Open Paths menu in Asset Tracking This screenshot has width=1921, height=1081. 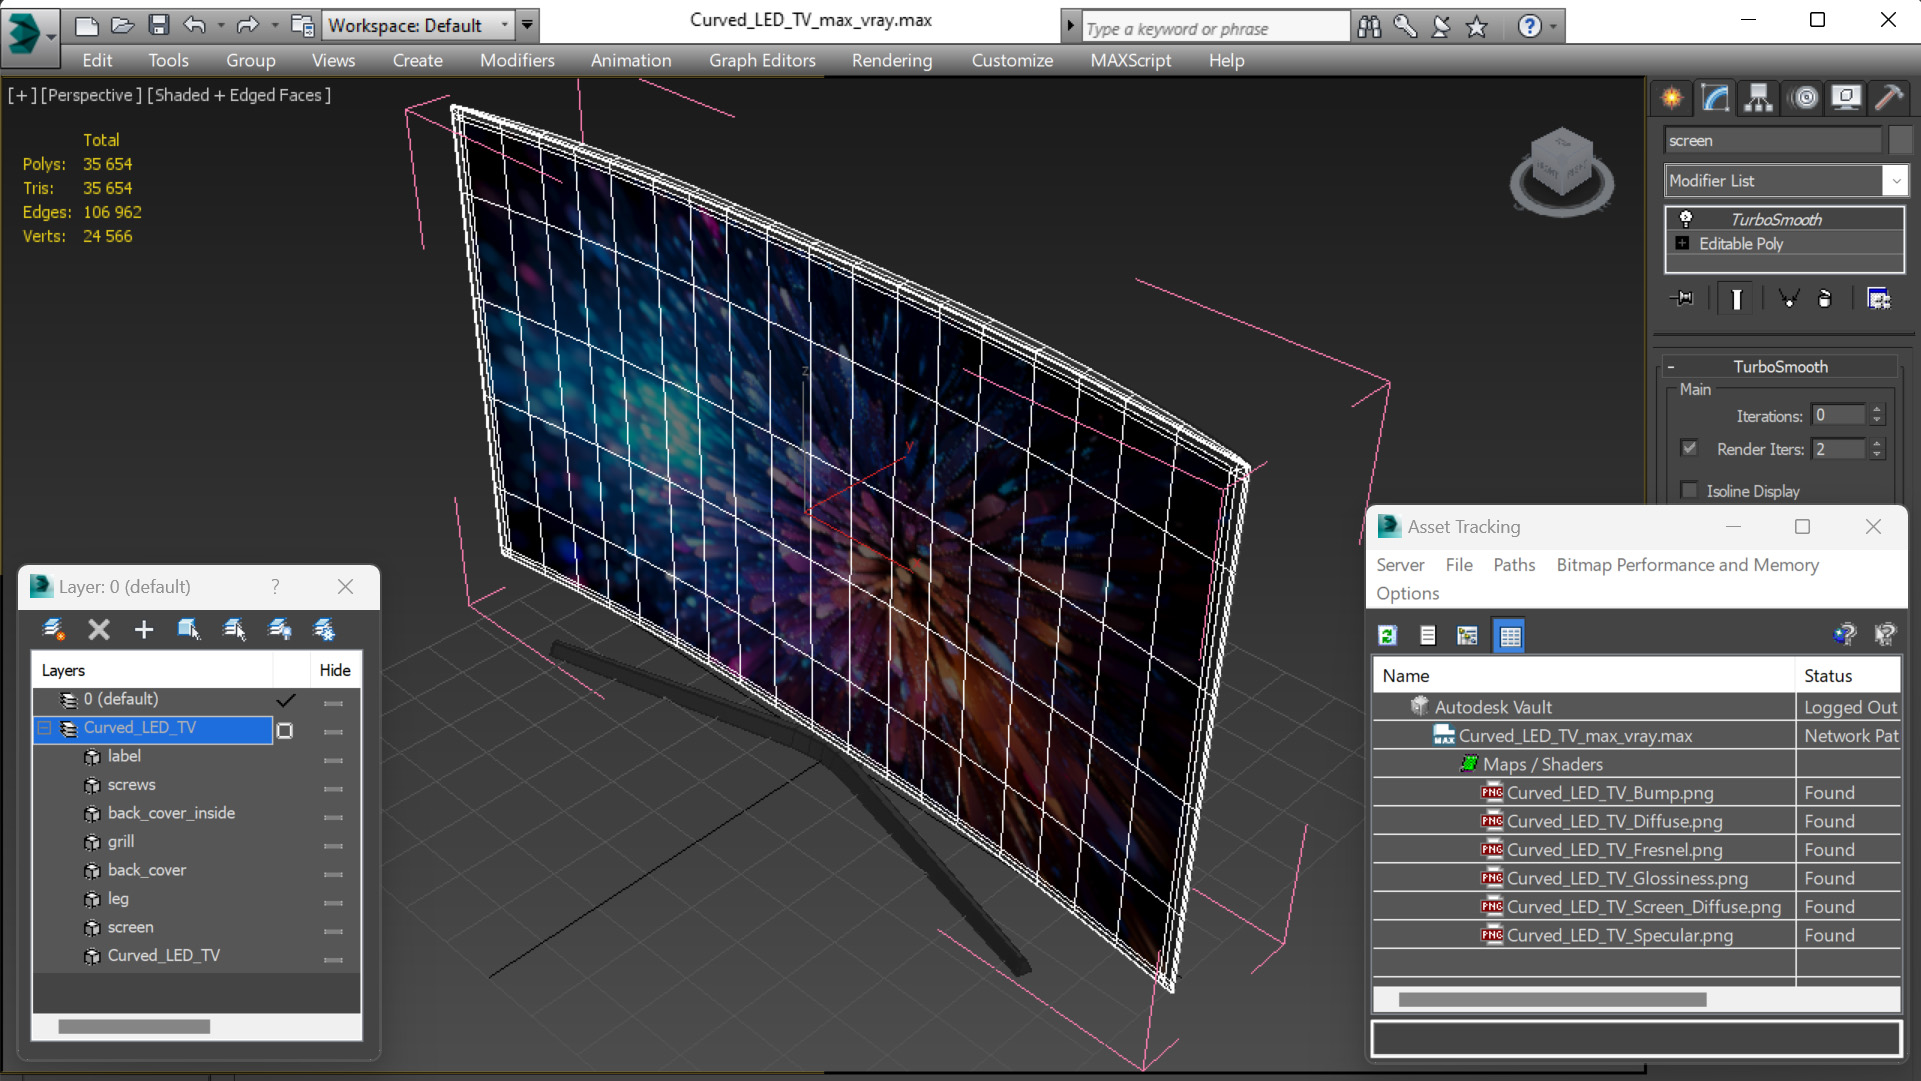(1514, 565)
